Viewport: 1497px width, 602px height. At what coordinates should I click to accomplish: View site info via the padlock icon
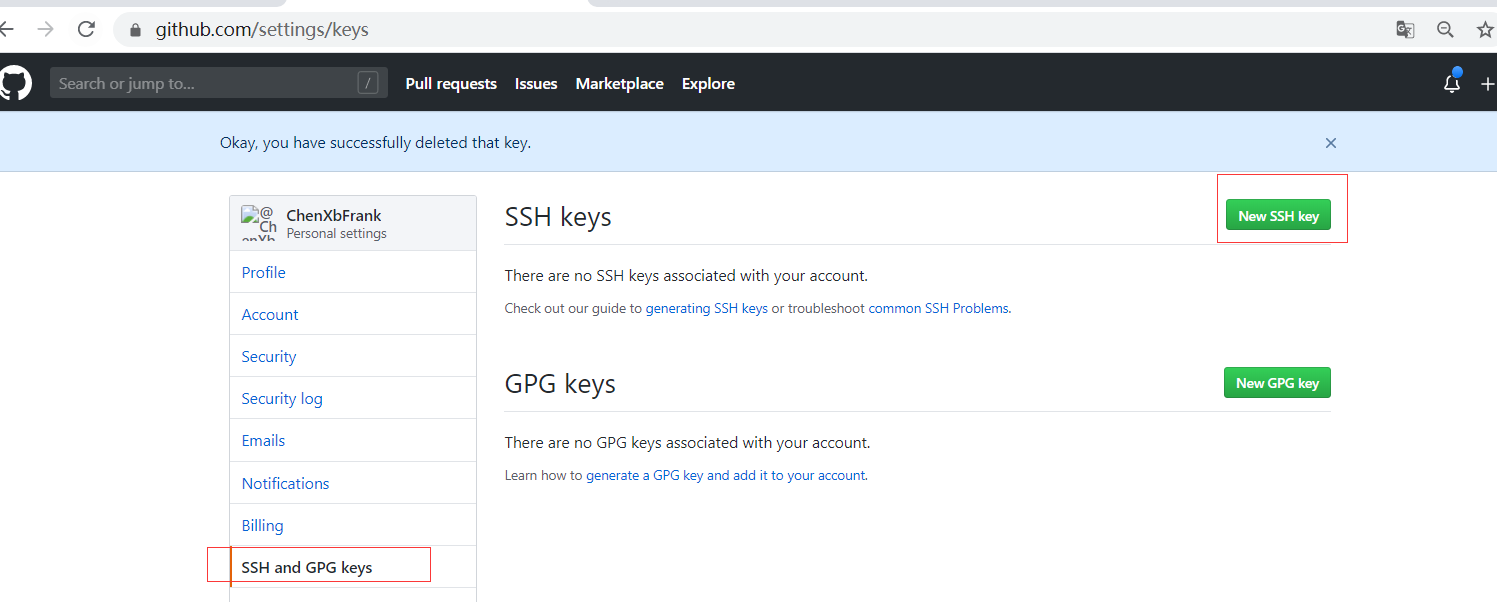(135, 30)
